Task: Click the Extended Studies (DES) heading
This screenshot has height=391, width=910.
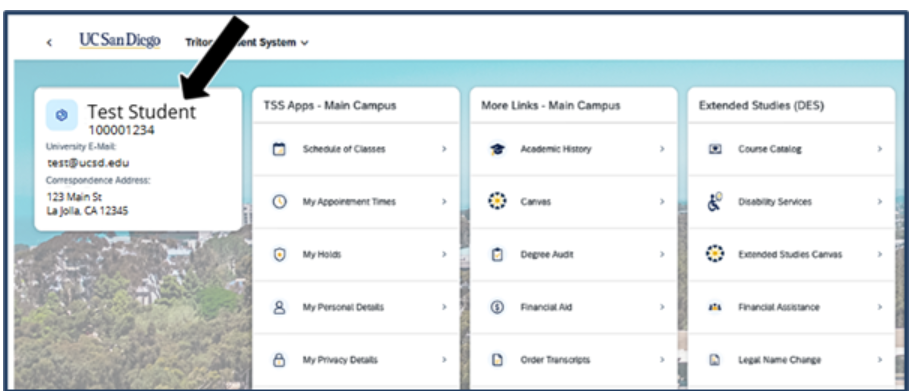Action: click(761, 106)
